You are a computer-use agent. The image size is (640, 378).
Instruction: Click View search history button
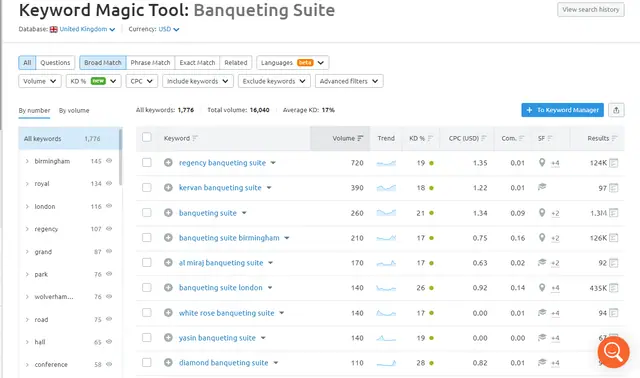point(591,9)
